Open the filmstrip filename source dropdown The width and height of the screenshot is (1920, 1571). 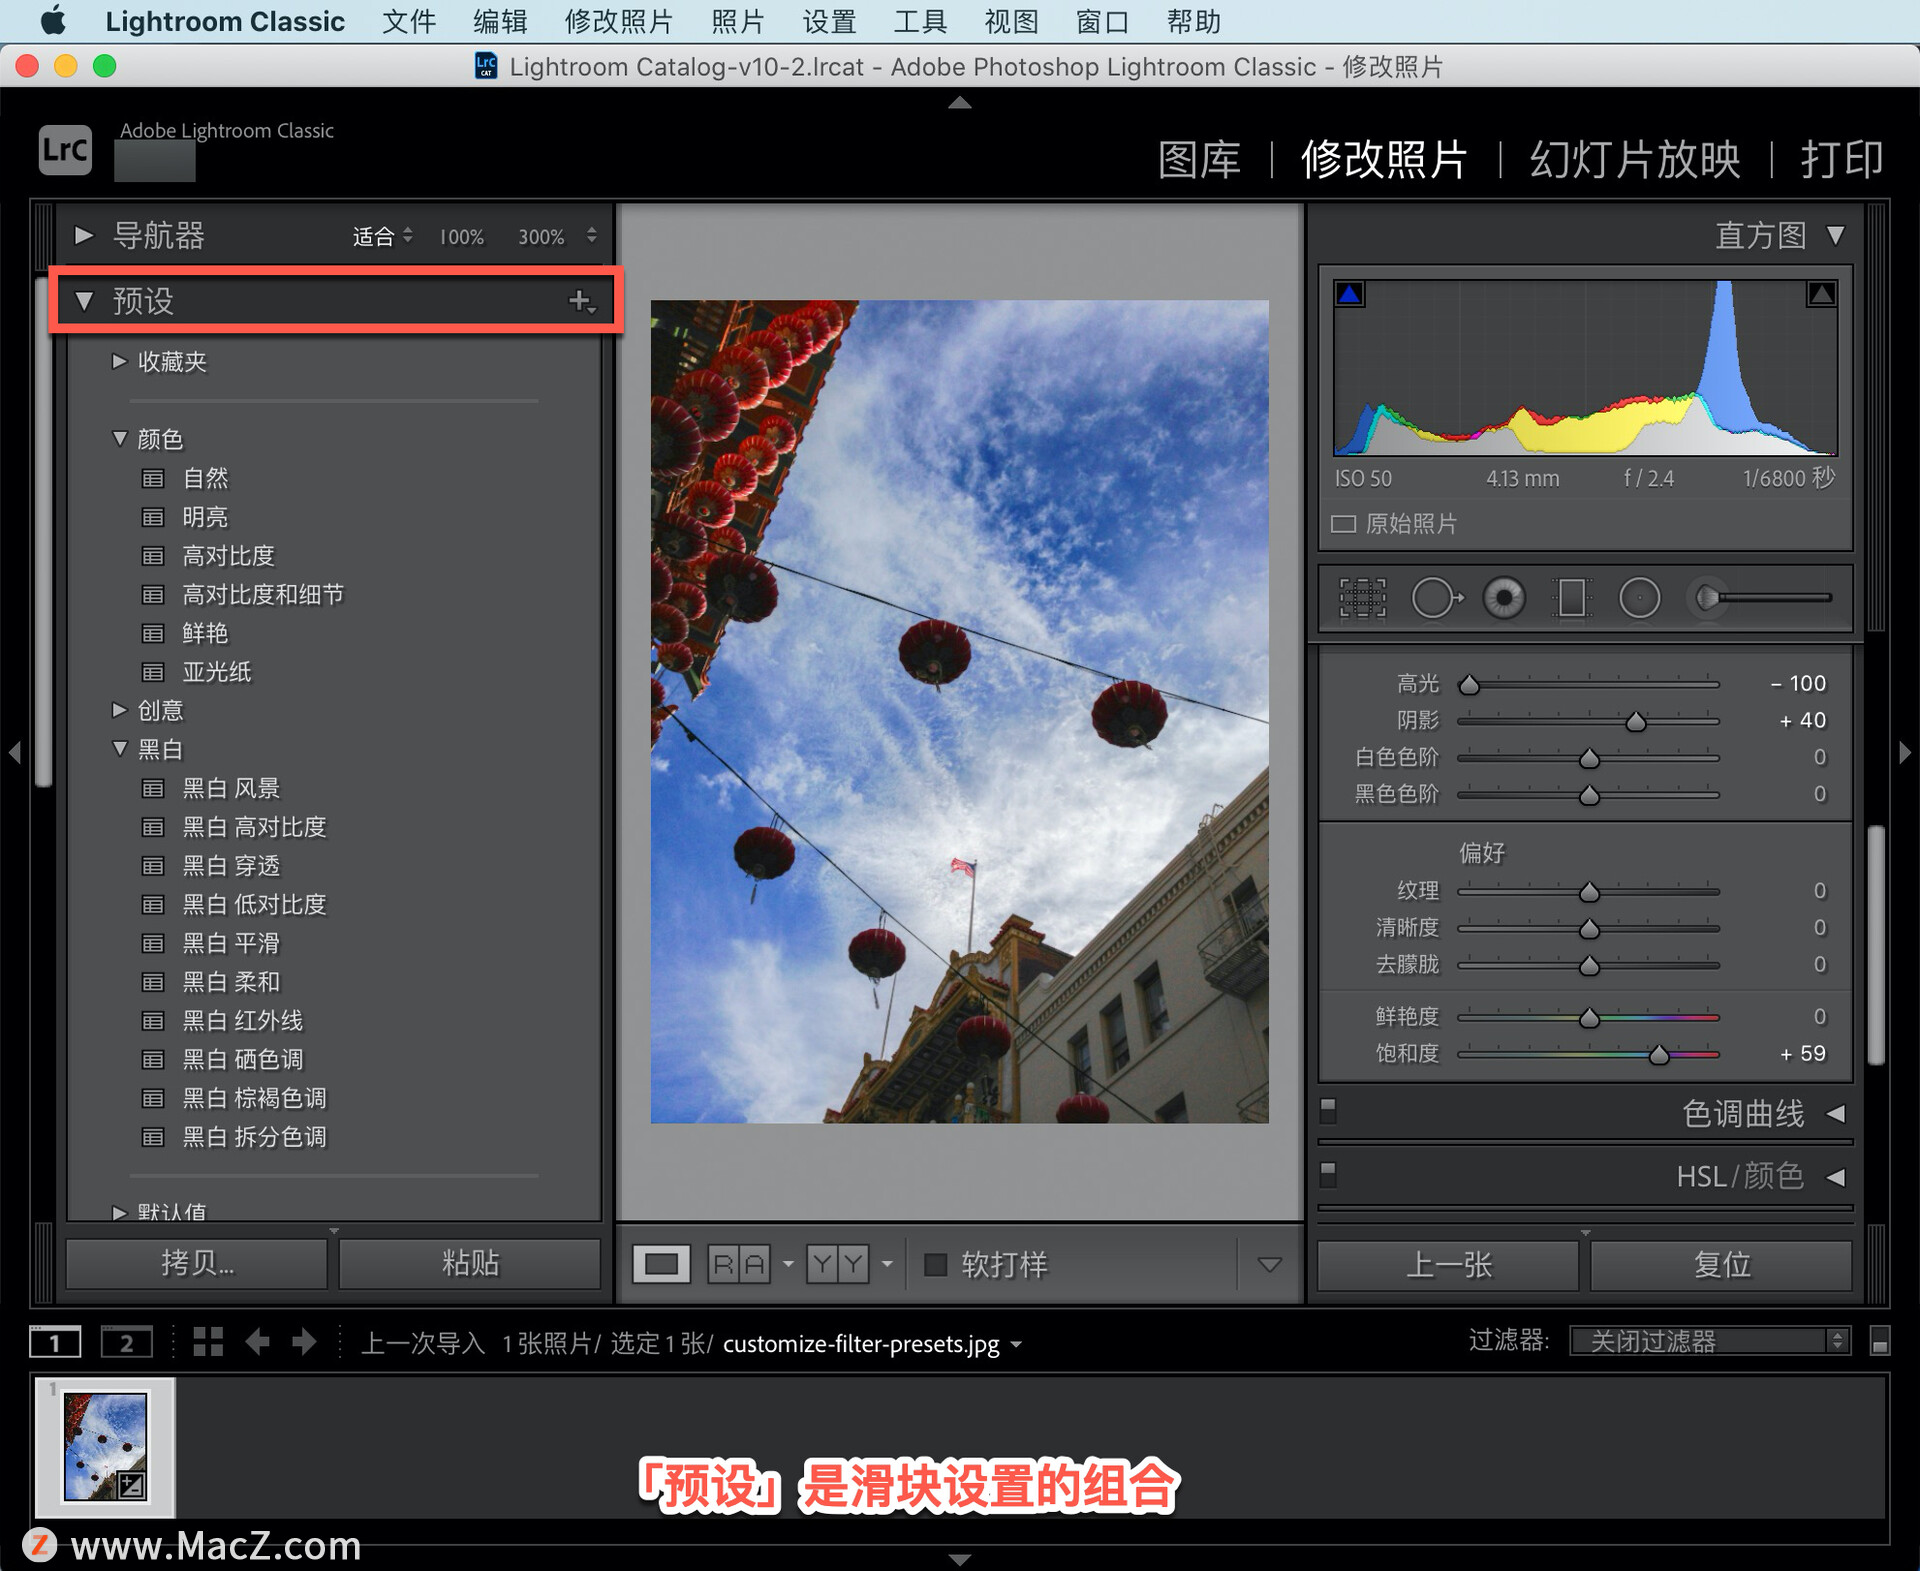pyautogui.click(x=1016, y=1344)
